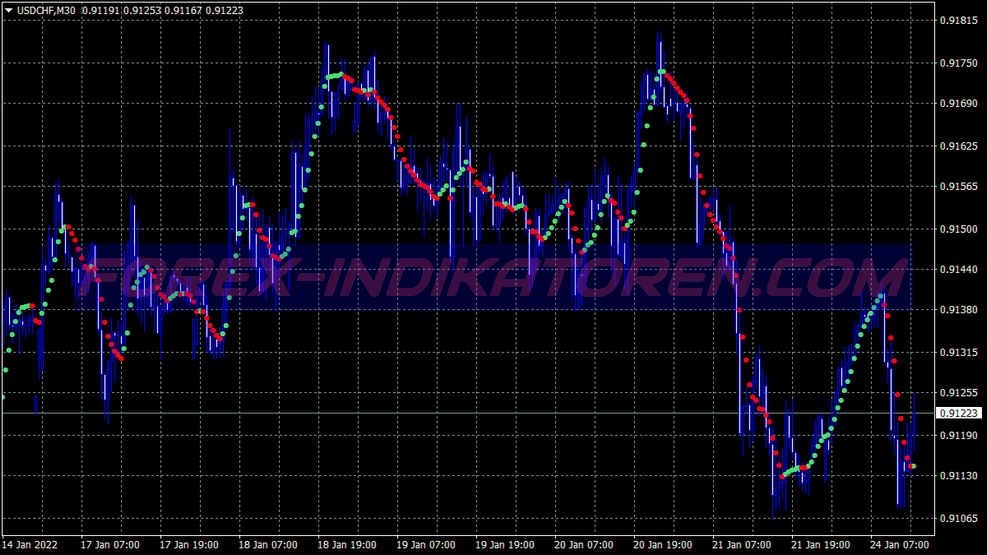Screen dimensions: 987x555
Task: Select the 0.91130 price axis label
Action: pos(959,476)
